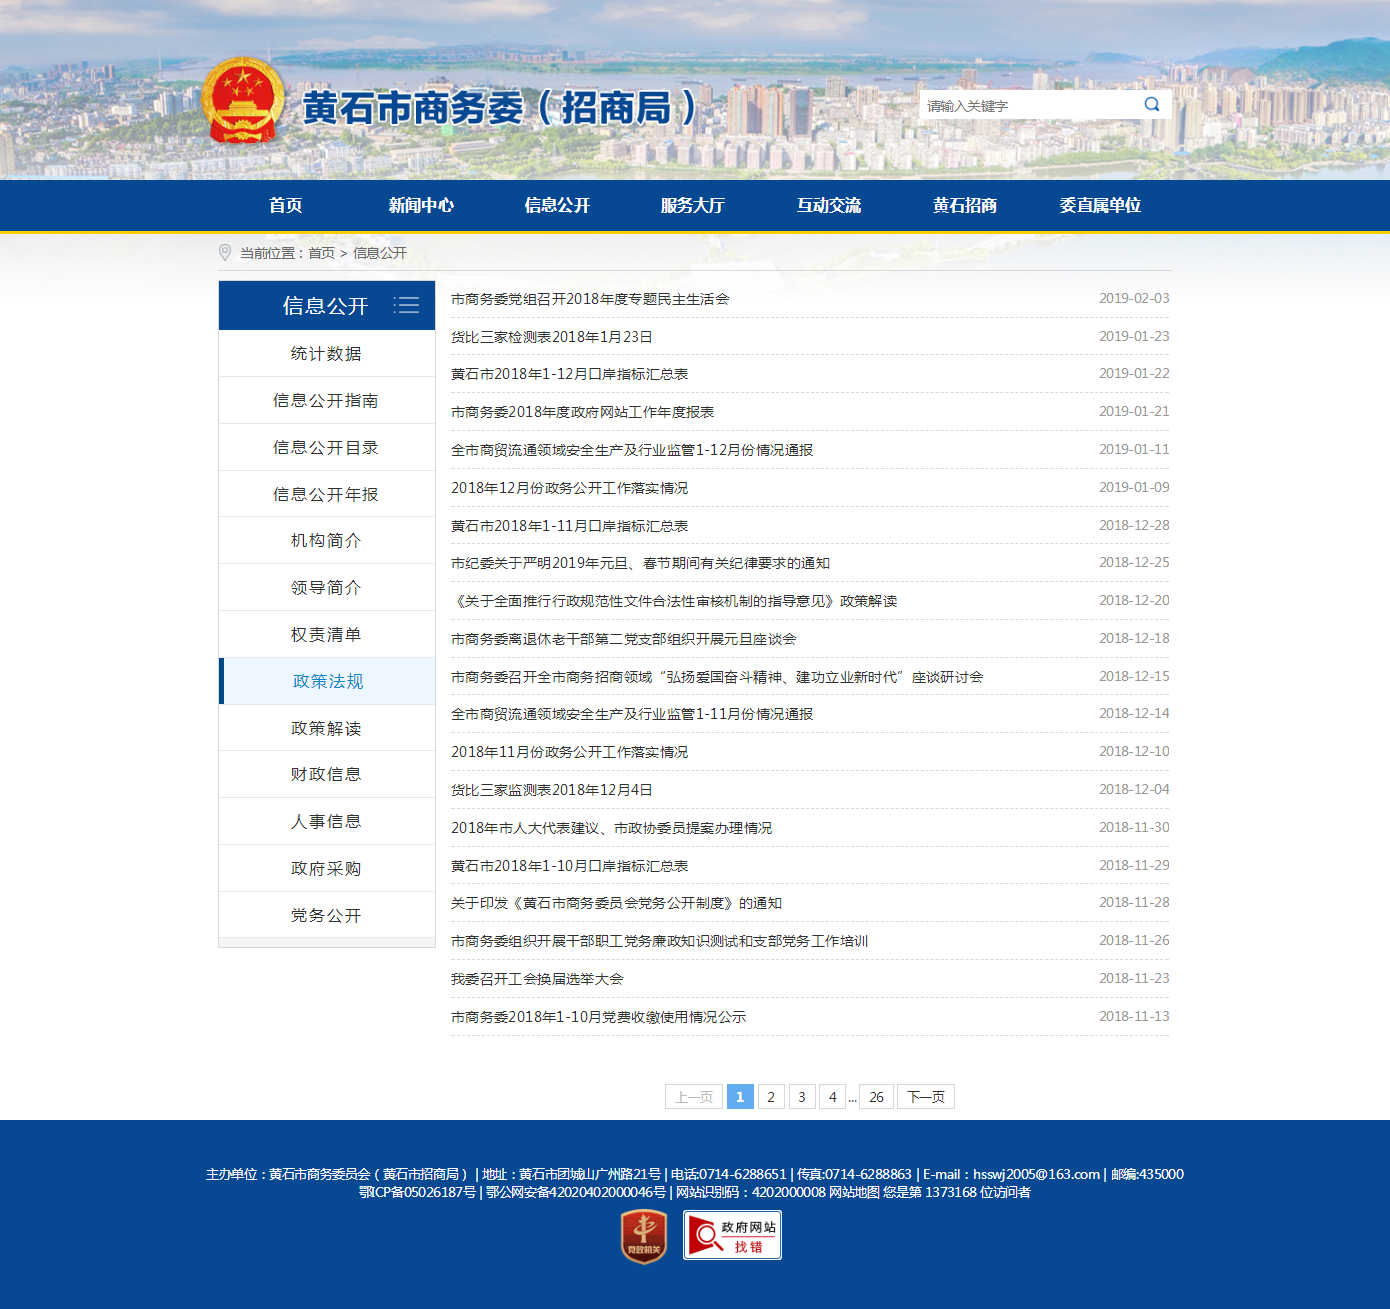Click the red 党政机关 badge icon
Viewport: 1390px width, 1309px height.
click(x=644, y=1236)
